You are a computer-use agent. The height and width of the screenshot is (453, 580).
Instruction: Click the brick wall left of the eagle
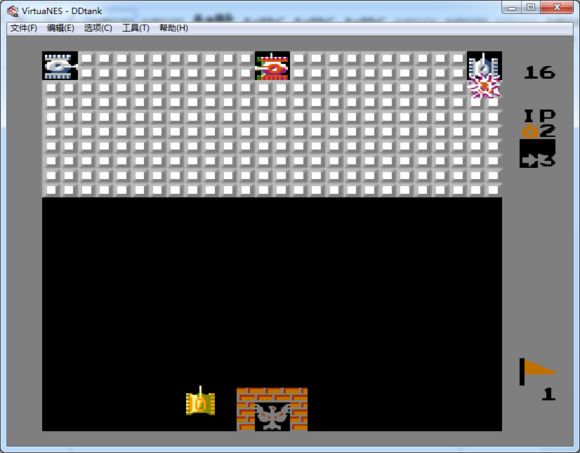click(x=246, y=409)
